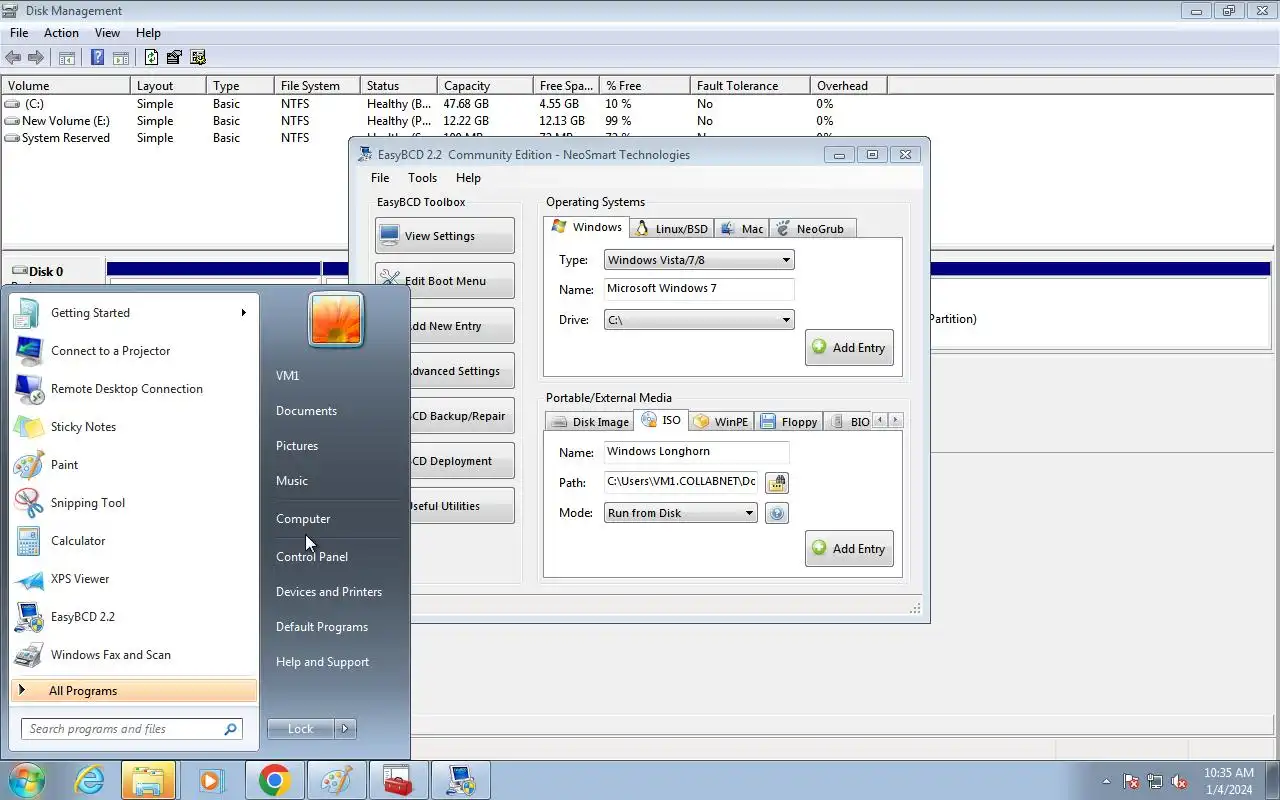
Task: Toggle Show/Hide Action Pane toolbar icon
Action: coord(120,58)
